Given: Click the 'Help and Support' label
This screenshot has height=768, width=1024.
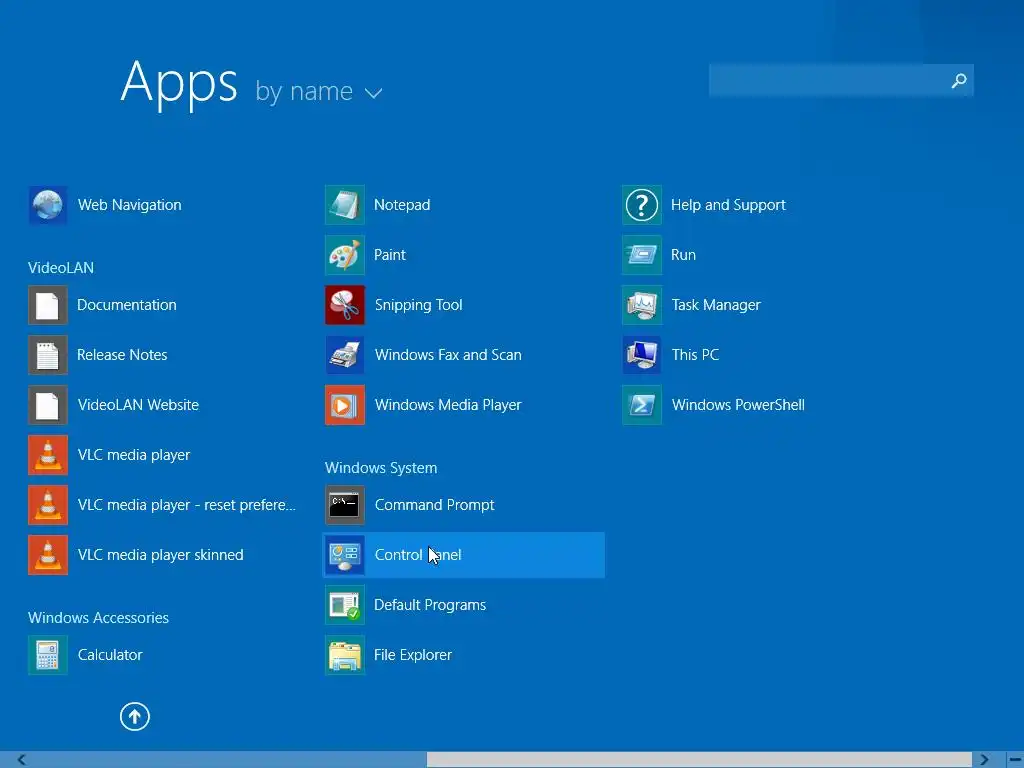Looking at the screenshot, I should [728, 205].
